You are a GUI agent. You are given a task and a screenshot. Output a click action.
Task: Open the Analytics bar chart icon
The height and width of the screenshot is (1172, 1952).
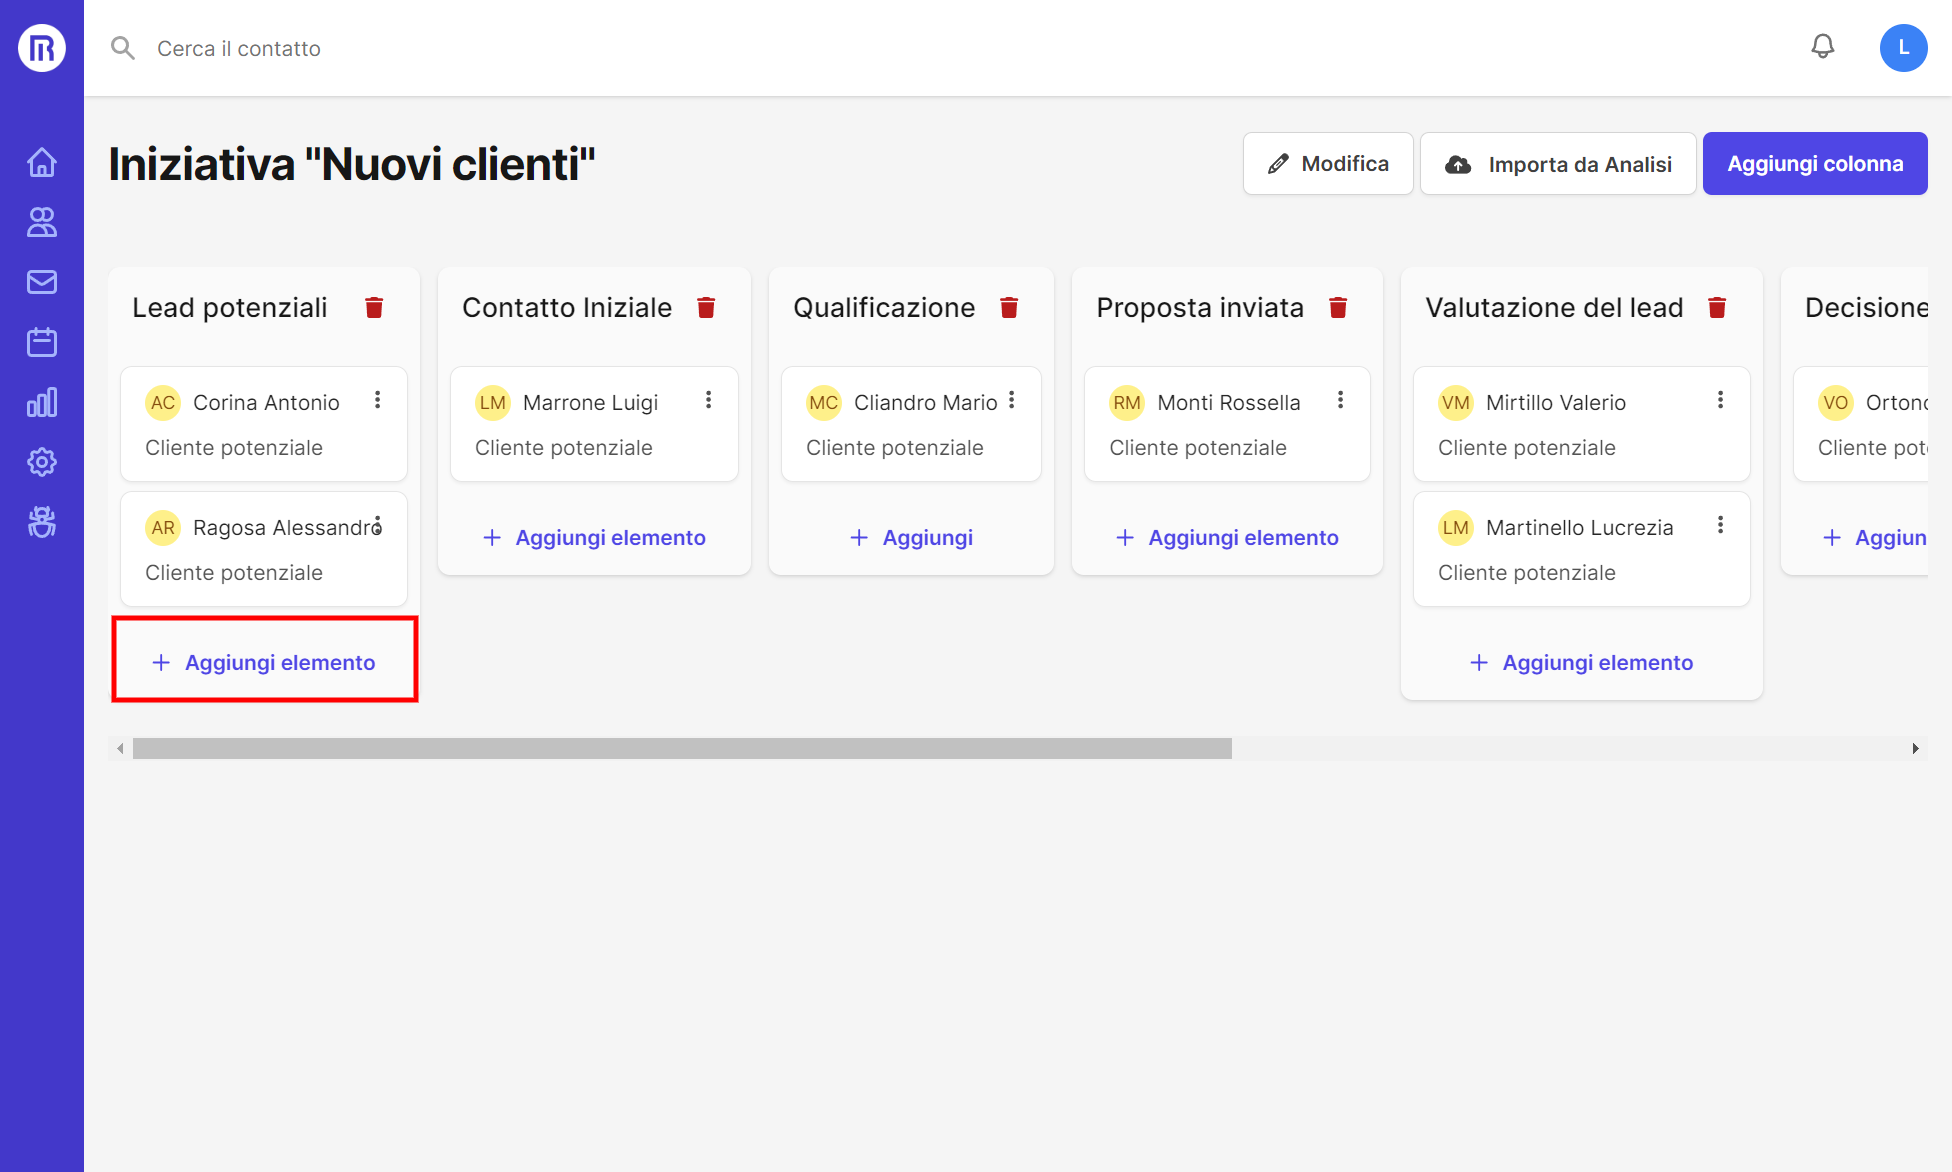click(x=42, y=402)
